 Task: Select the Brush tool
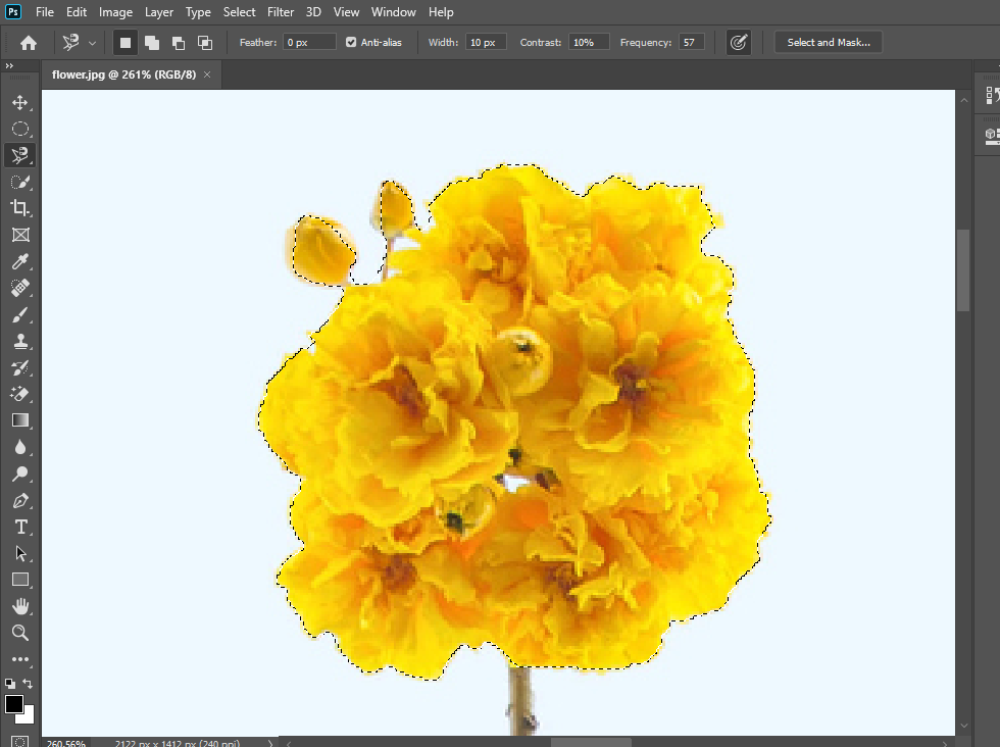point(20,315)
